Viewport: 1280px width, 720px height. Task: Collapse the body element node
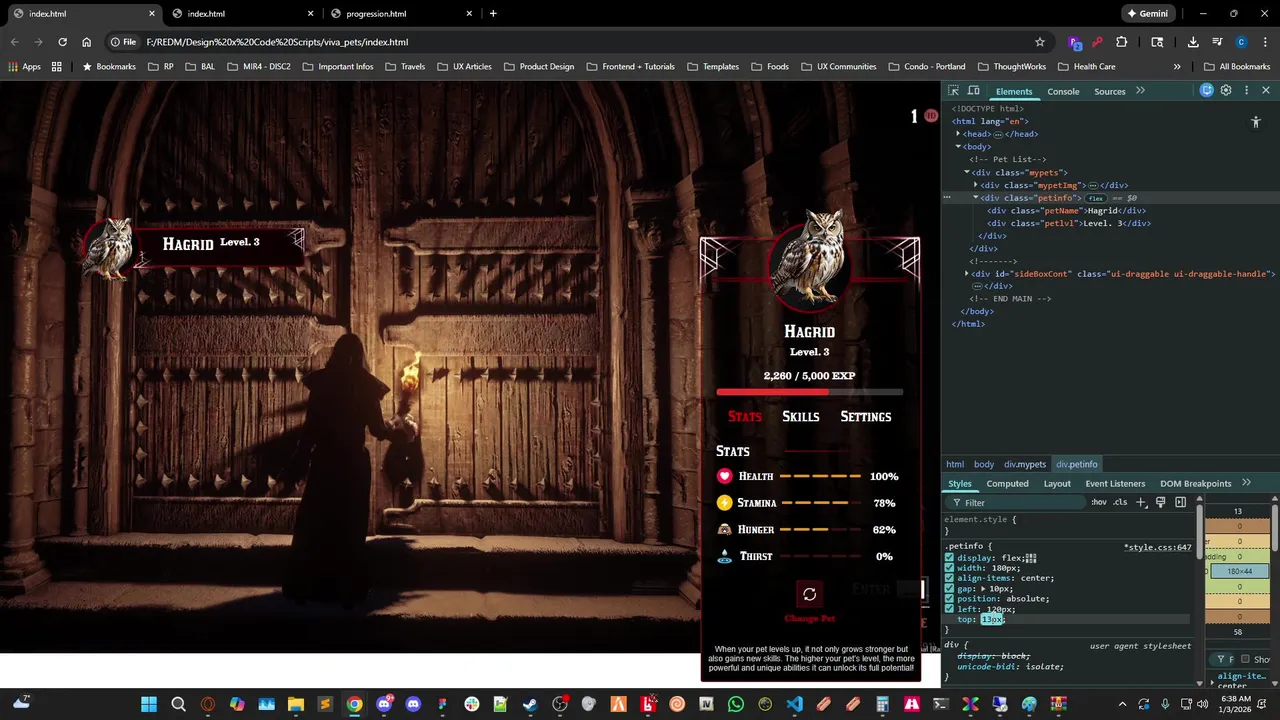958,147
